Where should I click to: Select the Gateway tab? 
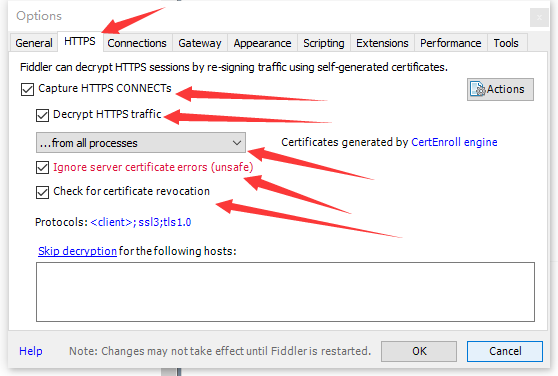(200, 43)
